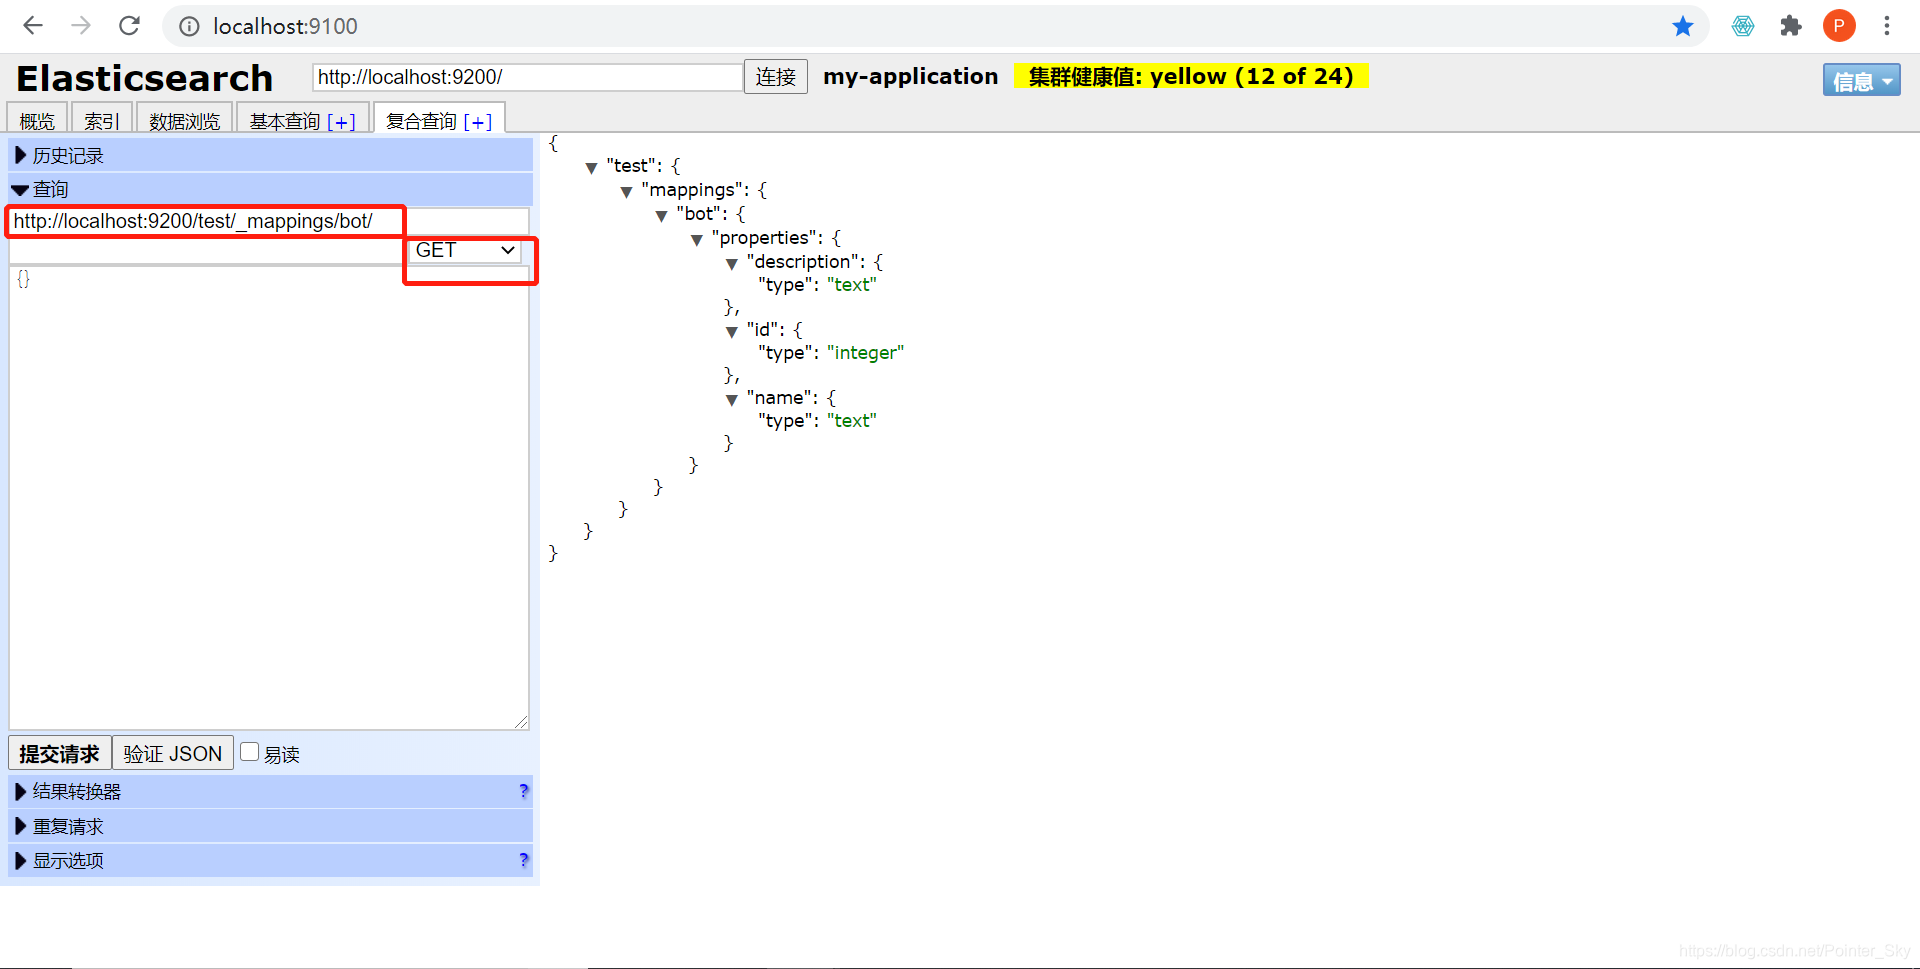The image size is (1920, 969).
Task: Reload the localhost:9100 page
Action: click(x=129, y=26)
